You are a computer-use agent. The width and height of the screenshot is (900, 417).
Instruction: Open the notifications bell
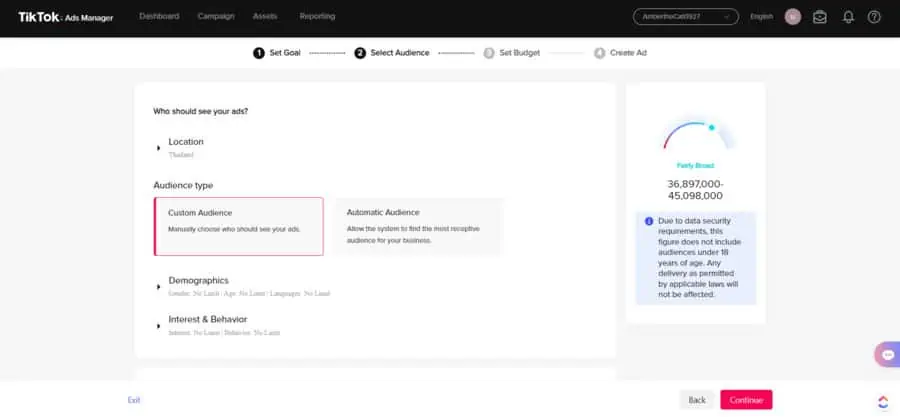click(x=848, y=17)
